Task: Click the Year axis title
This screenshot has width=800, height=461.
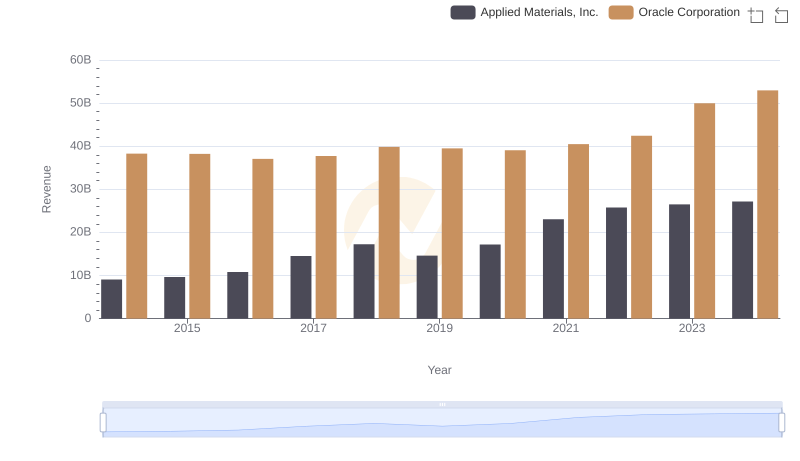Action: (439, 370)
